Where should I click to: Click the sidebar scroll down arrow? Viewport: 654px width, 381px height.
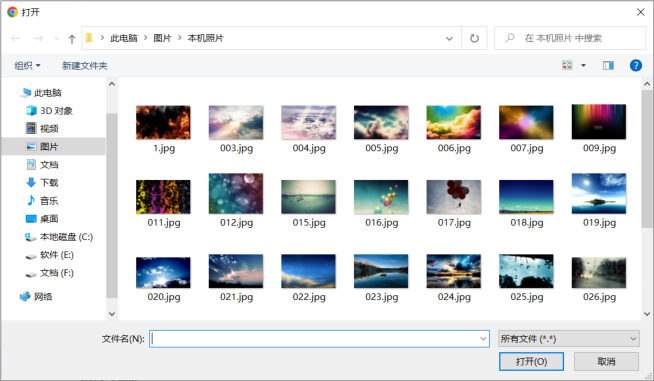pyautogui.click(x=112, y=313)
